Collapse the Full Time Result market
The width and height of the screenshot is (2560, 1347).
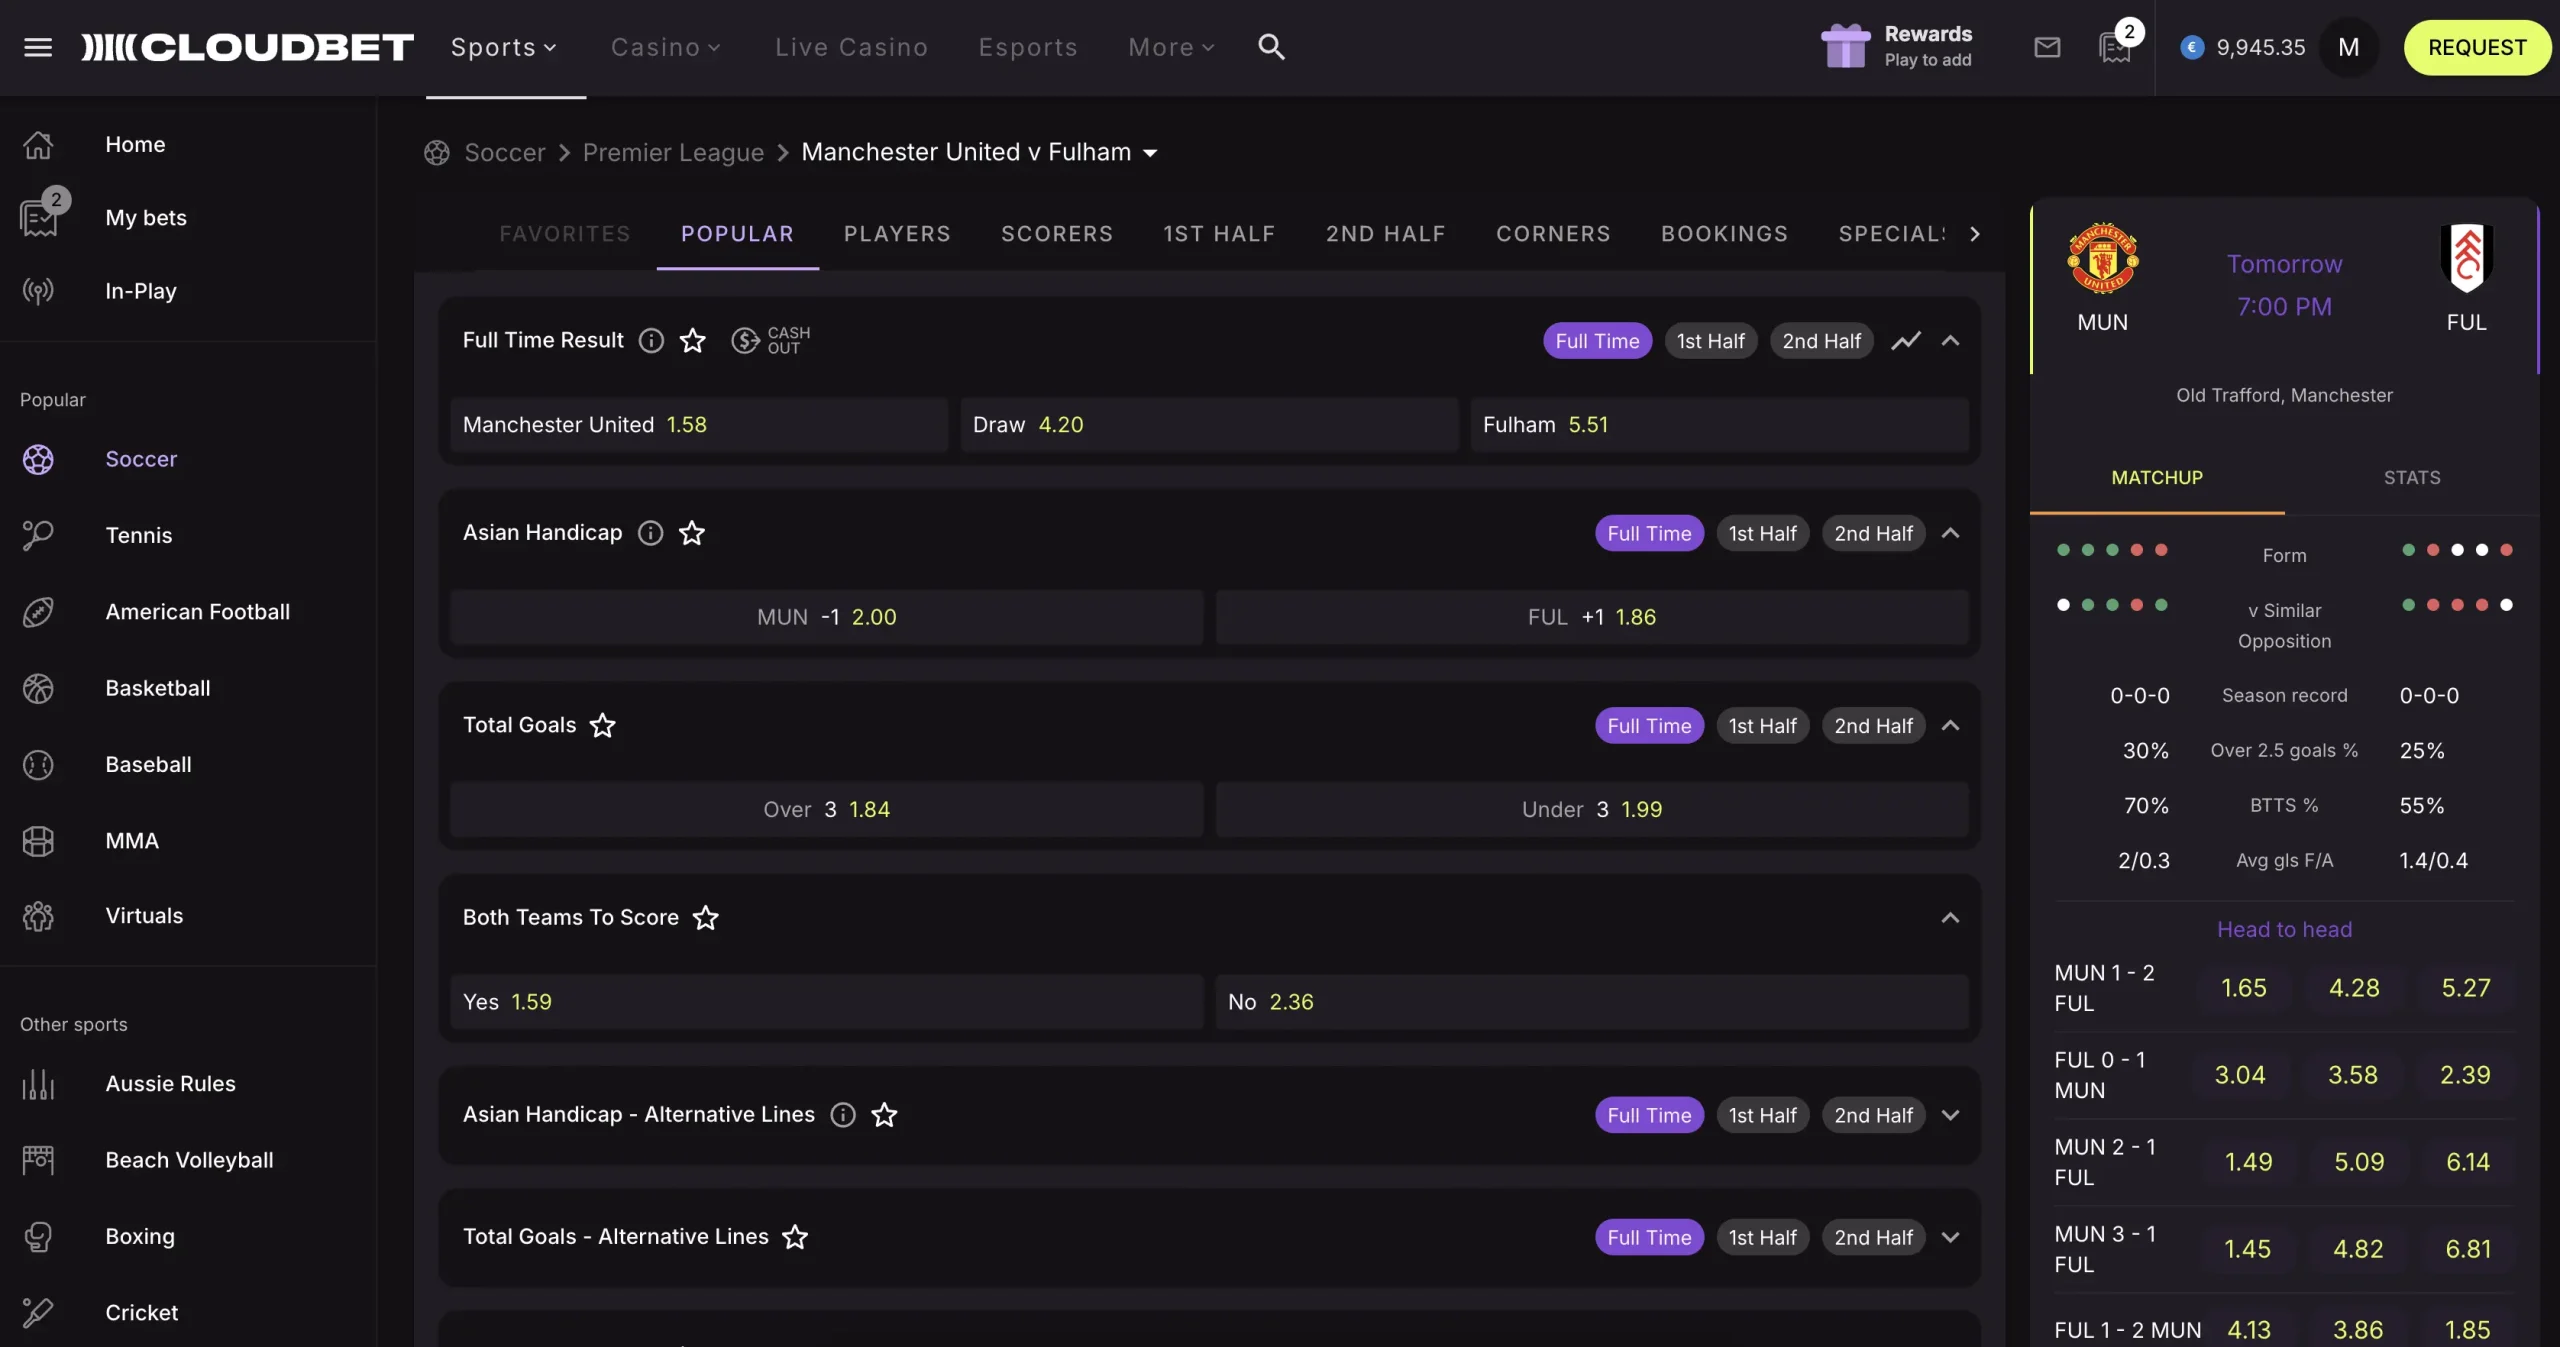1950,341
